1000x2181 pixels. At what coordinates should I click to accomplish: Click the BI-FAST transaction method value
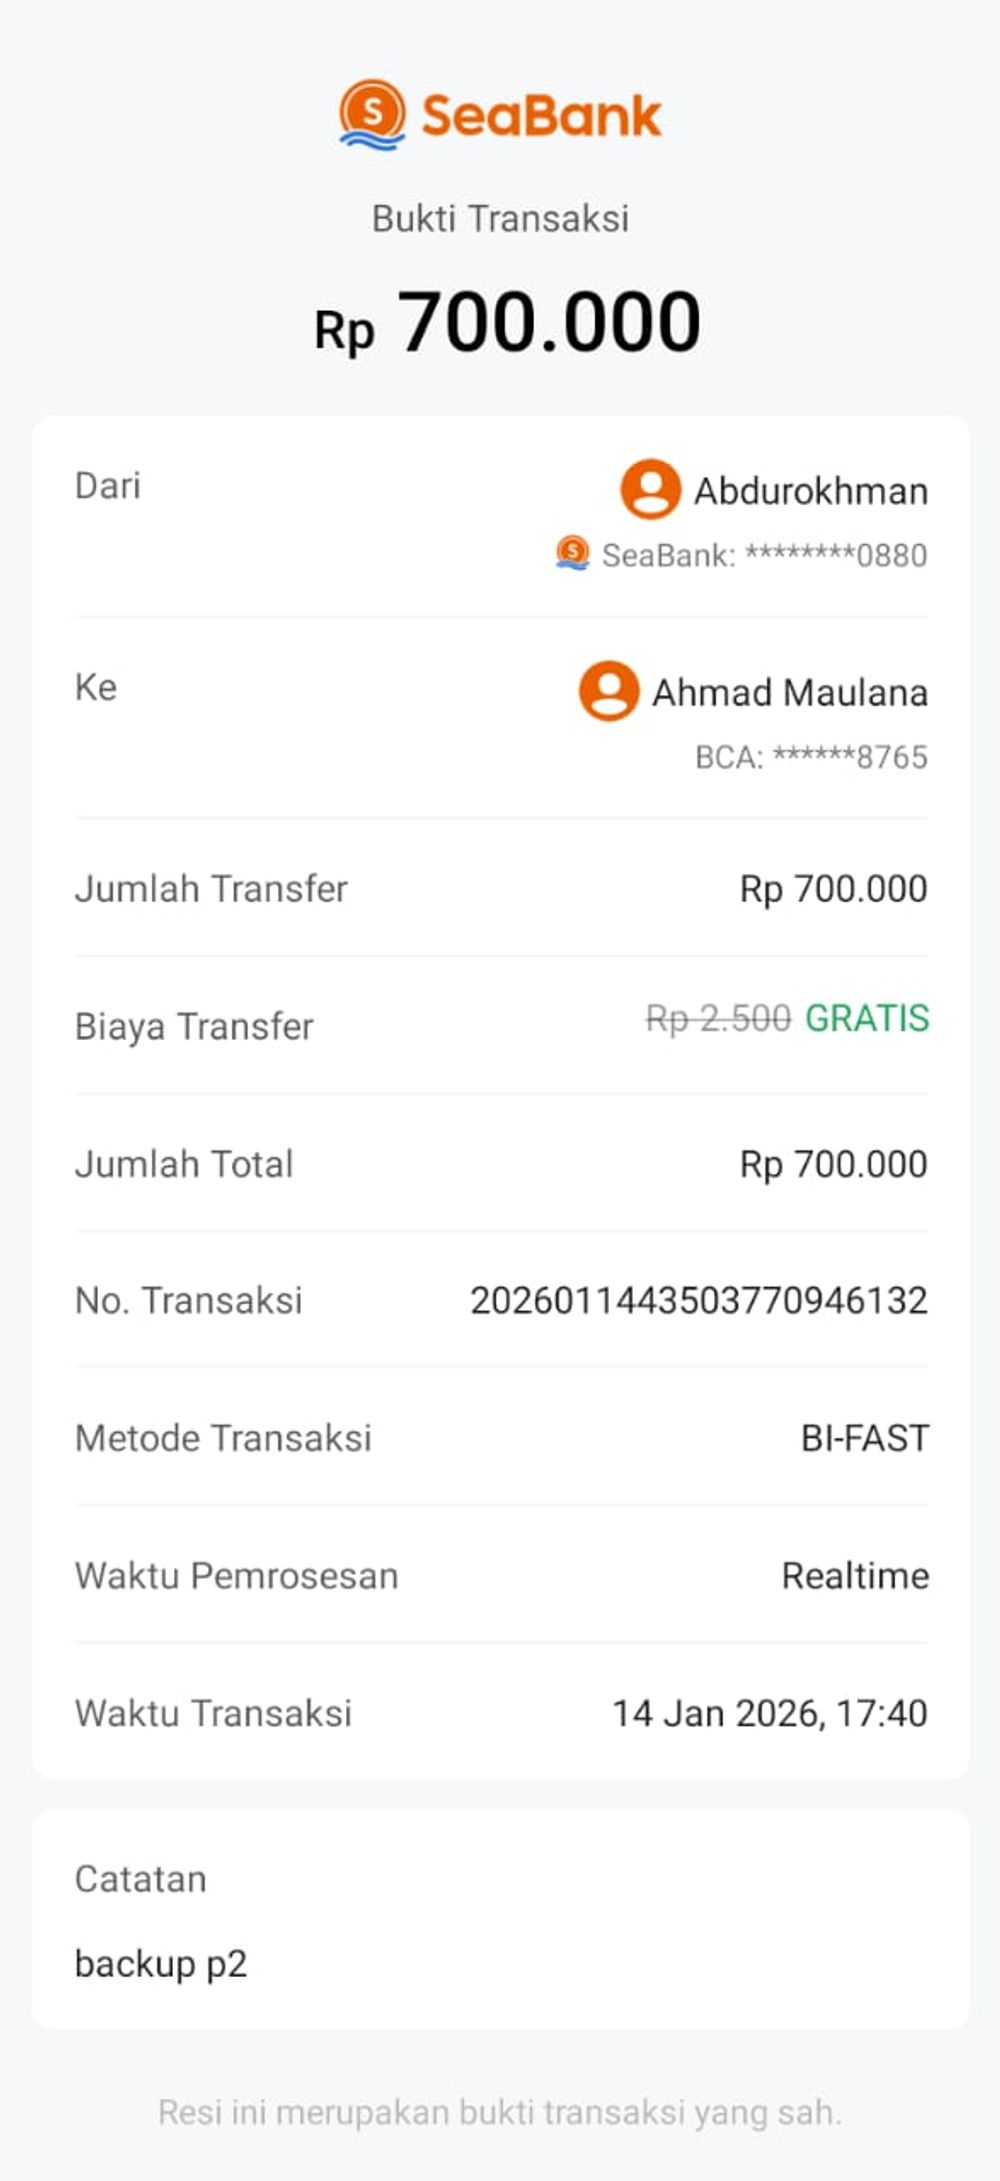(x=865, y=1438)
